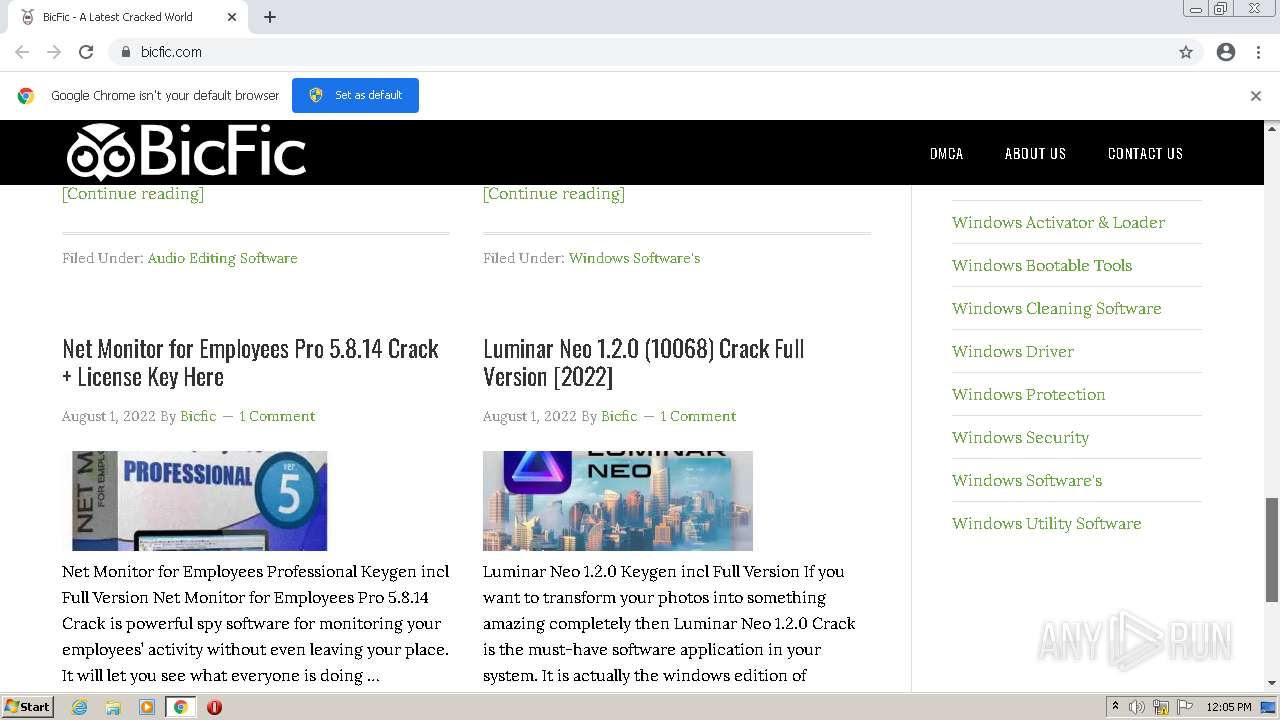This screenshot has width=1280, height=720.
Task: Continue reading the Windows Software's post
Action: tap(554, 193)
